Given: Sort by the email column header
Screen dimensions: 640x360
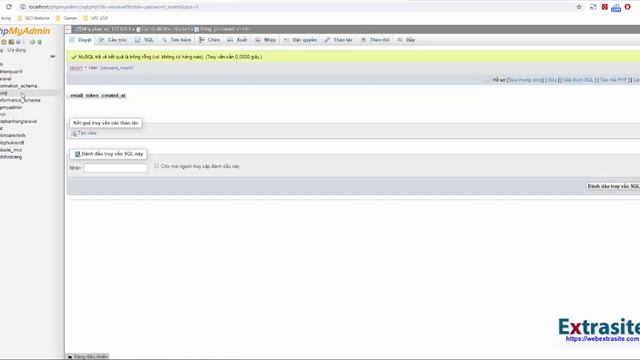Looking at the screenshot, I should 76,96.
